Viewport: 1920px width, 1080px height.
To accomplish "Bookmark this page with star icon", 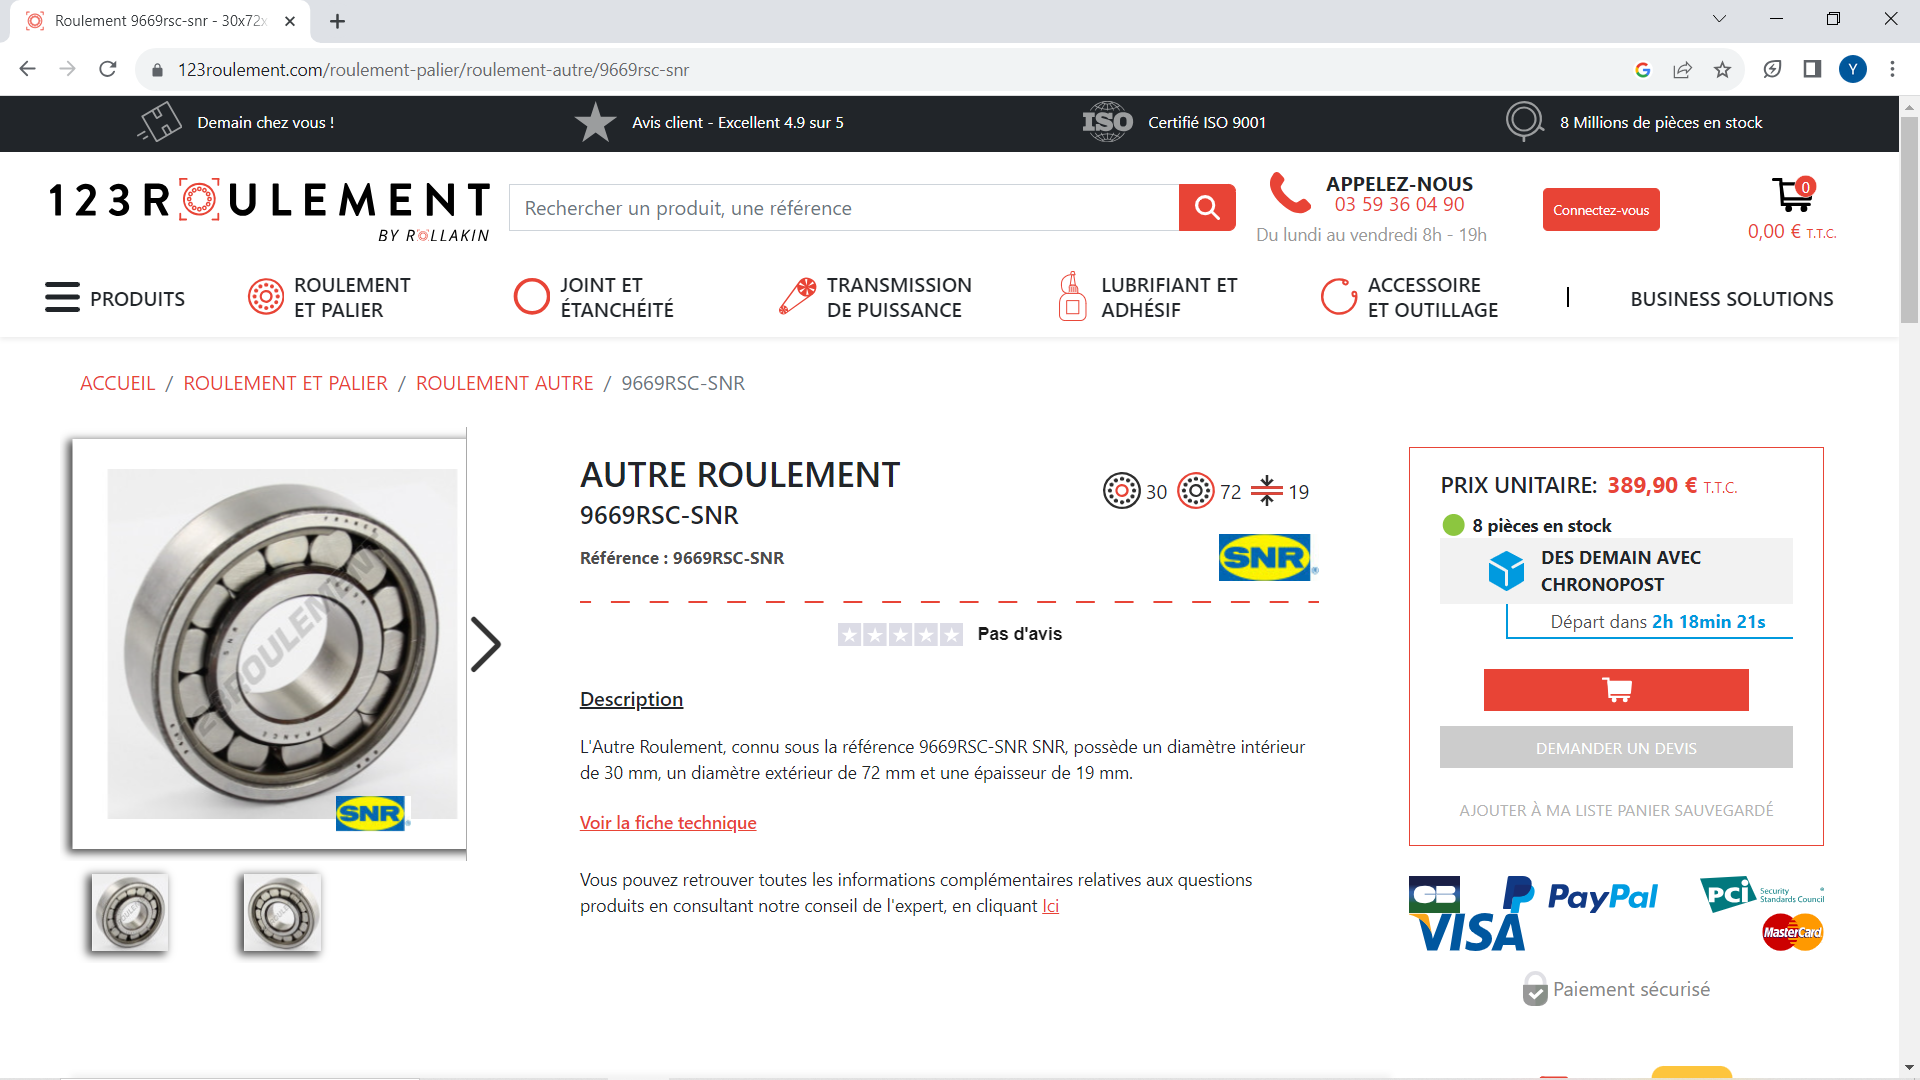I will (x=1722, y=69).
